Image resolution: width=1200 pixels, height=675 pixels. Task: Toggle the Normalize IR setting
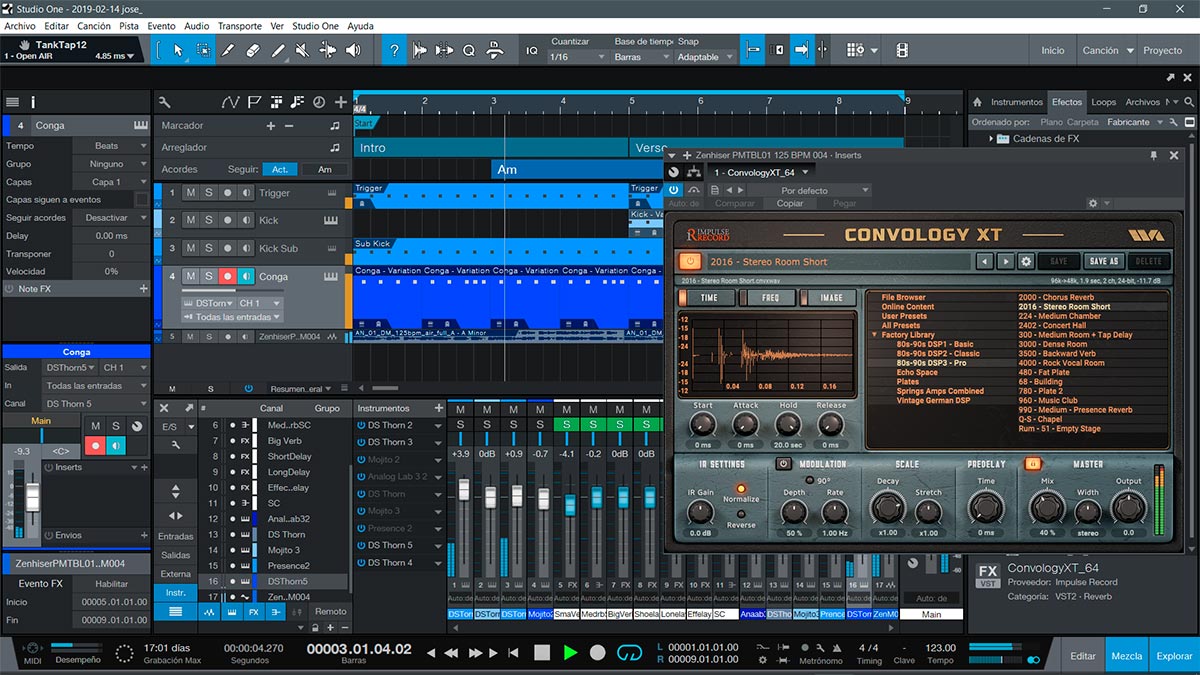[x=741, y=488]
